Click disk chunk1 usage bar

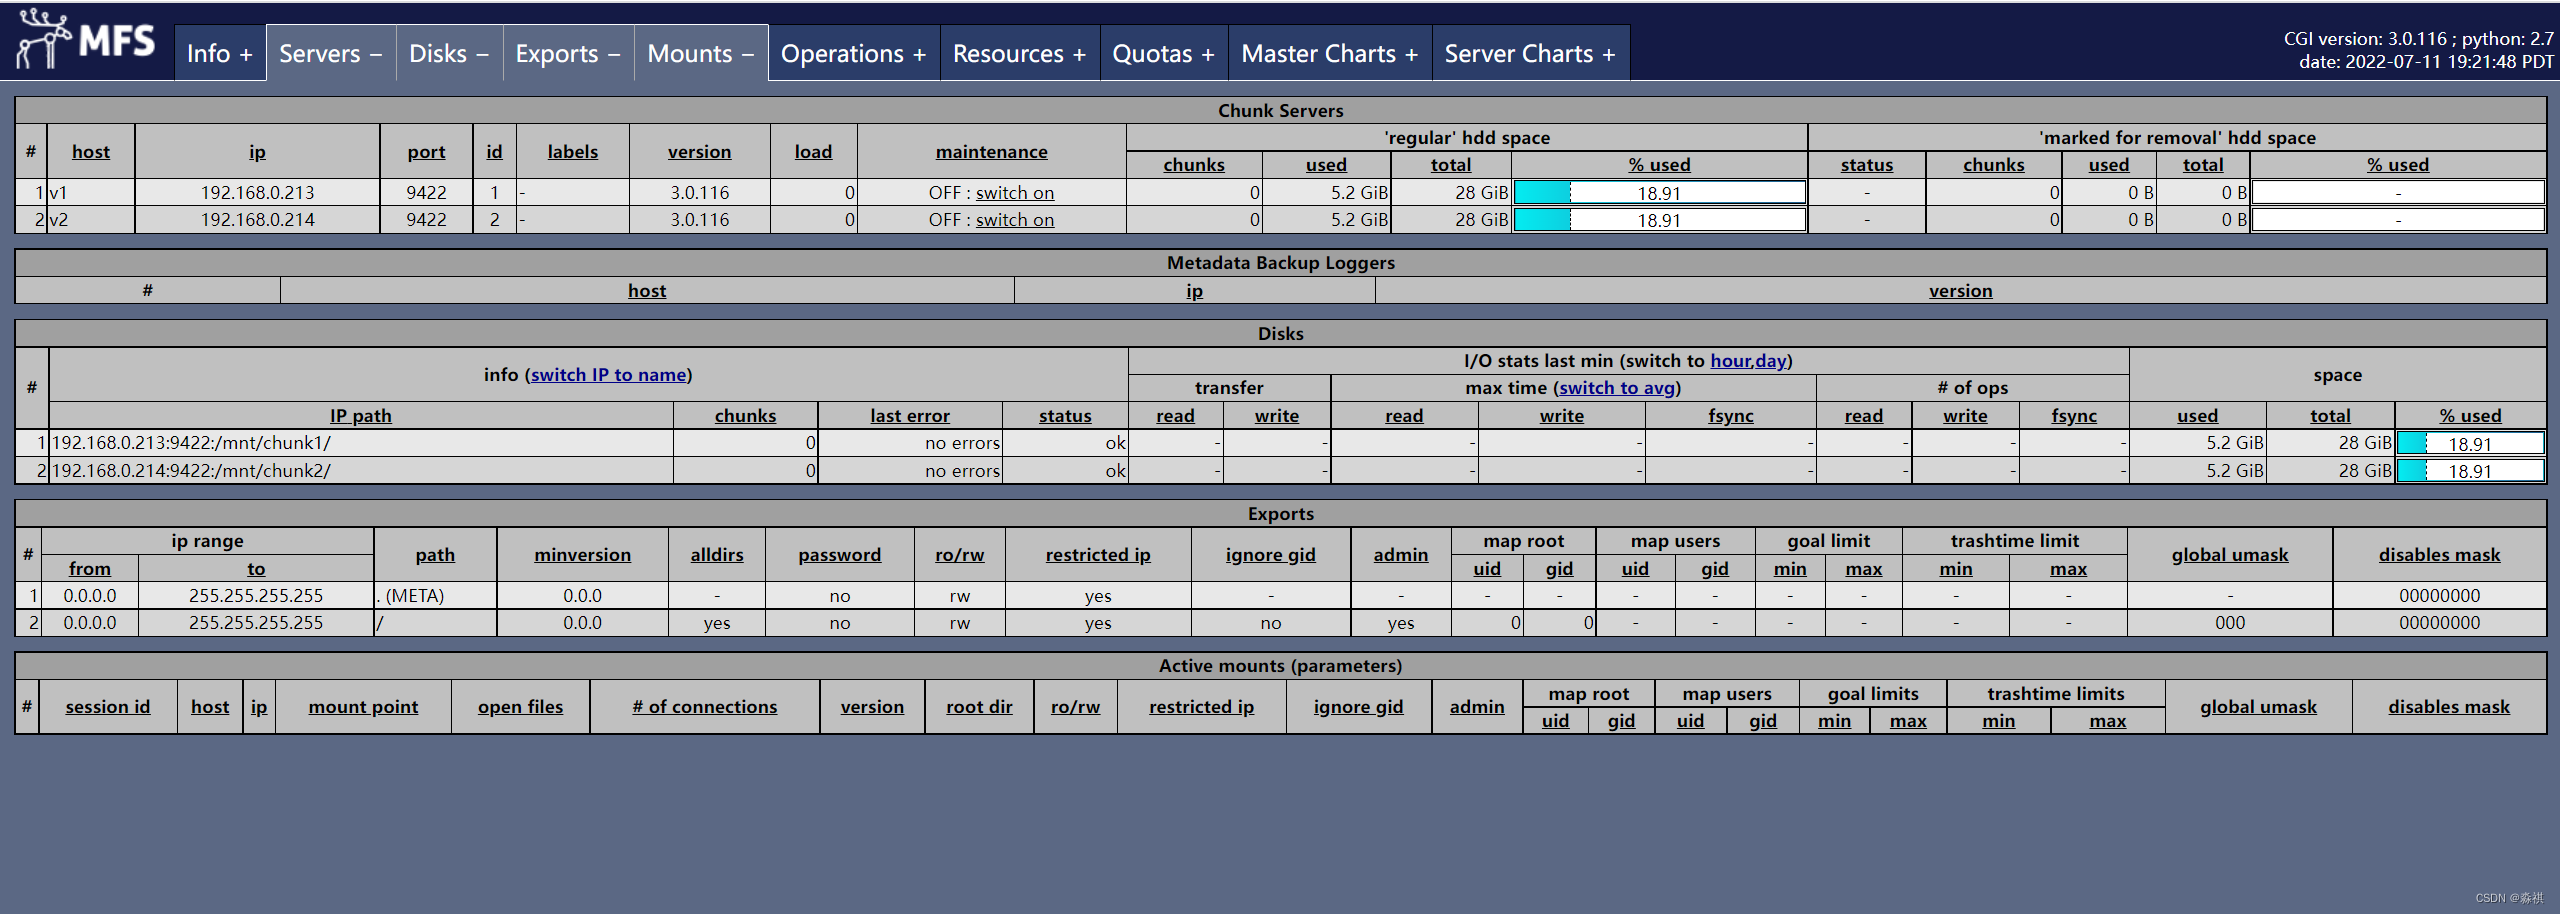click(2470, 444)
